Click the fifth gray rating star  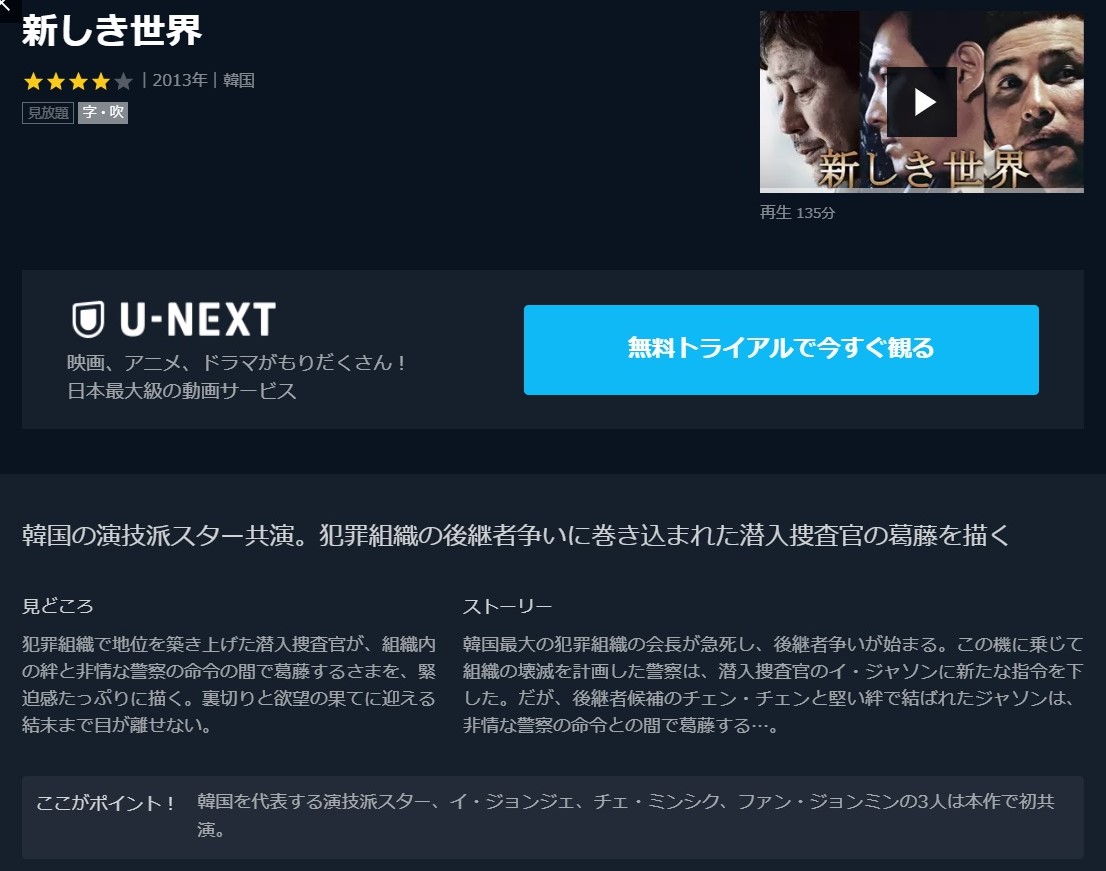[123, 81]
